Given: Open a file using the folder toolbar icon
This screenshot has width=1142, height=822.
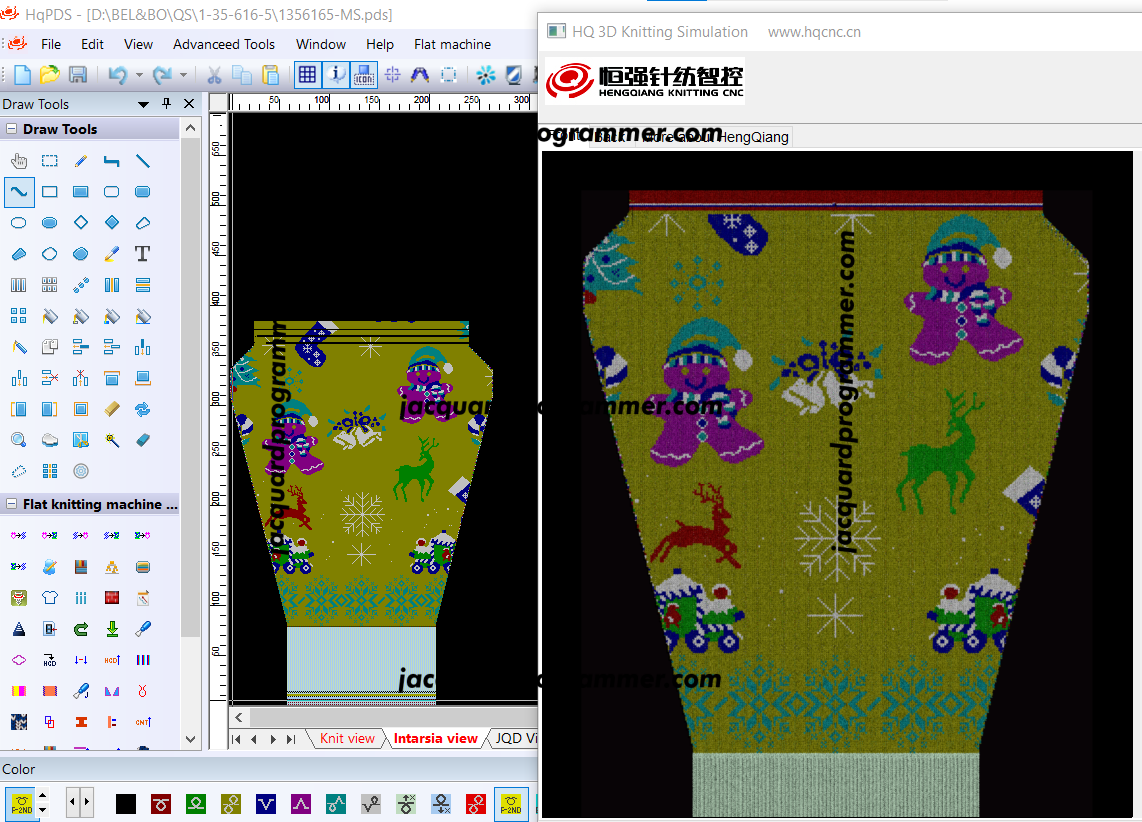Looking at the screenshot, I should tap(50, 74).
